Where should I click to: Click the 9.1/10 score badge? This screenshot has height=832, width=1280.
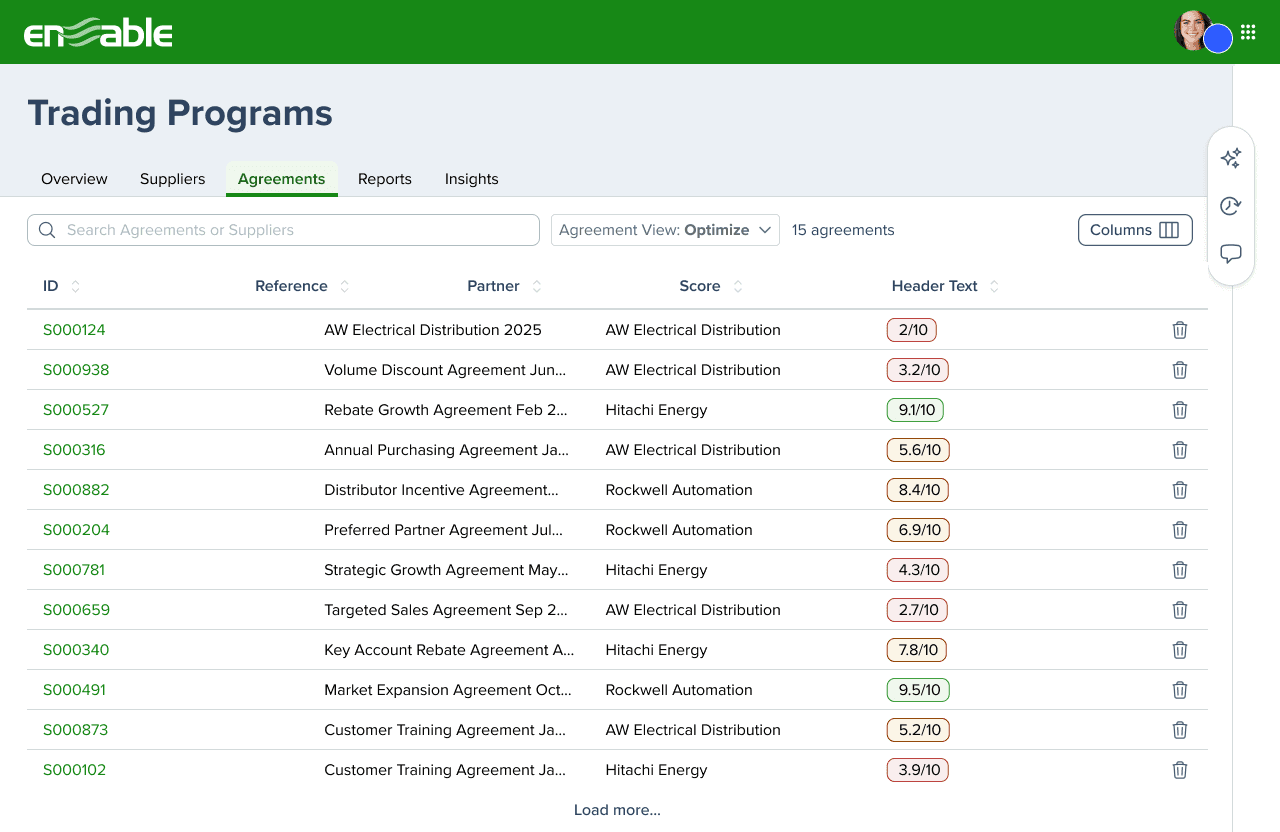(x=915, y=410)
